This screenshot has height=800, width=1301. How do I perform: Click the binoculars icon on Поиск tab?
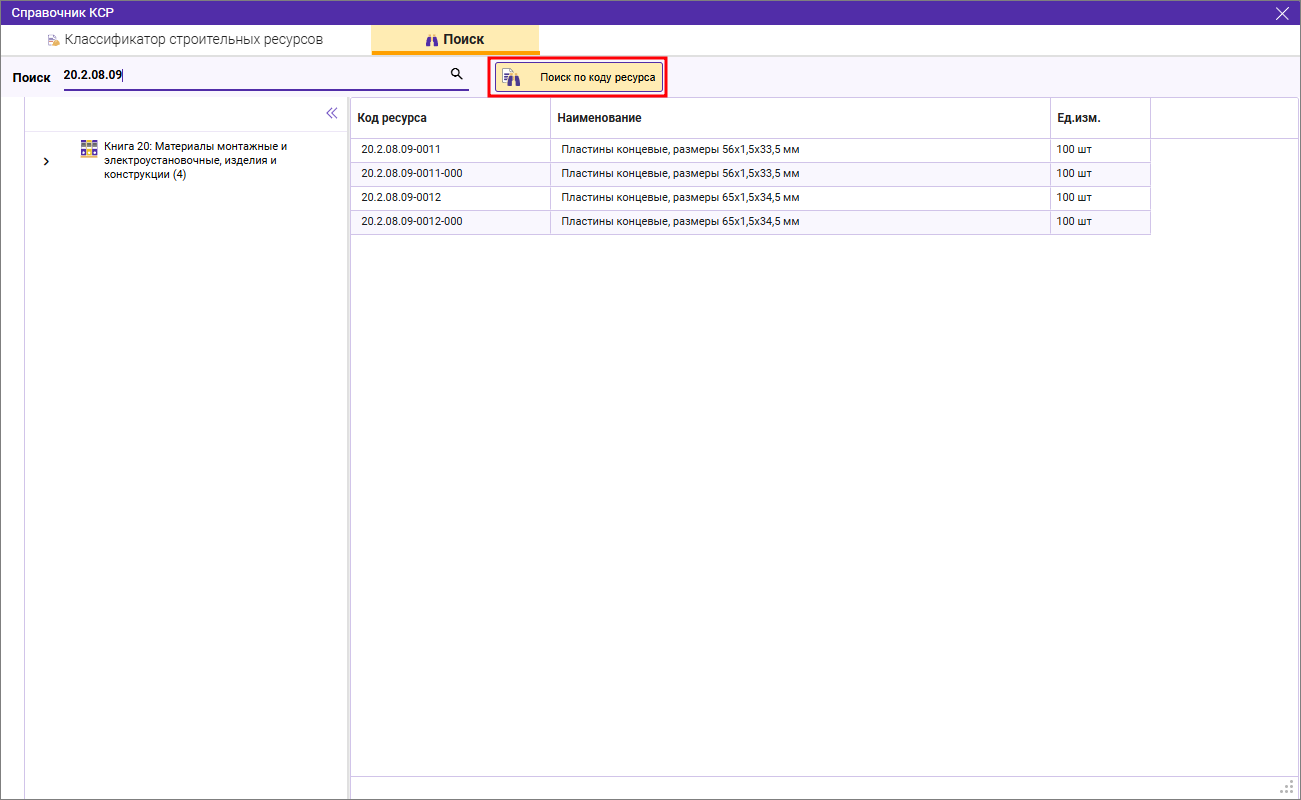432,41
